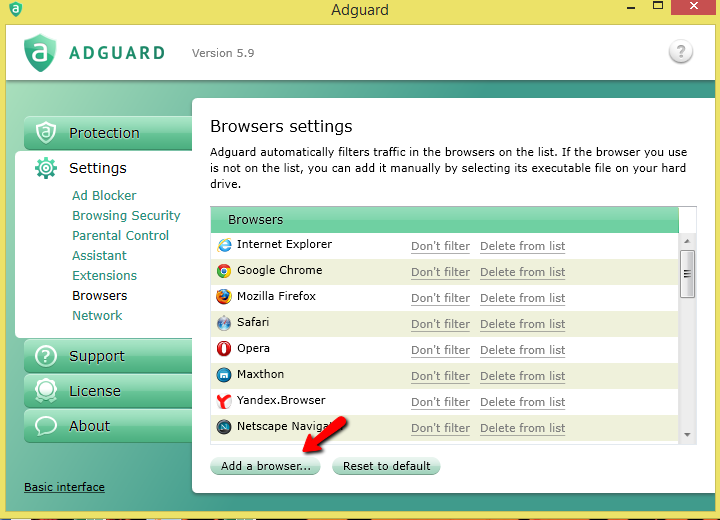Delete Safari from list

523,324
